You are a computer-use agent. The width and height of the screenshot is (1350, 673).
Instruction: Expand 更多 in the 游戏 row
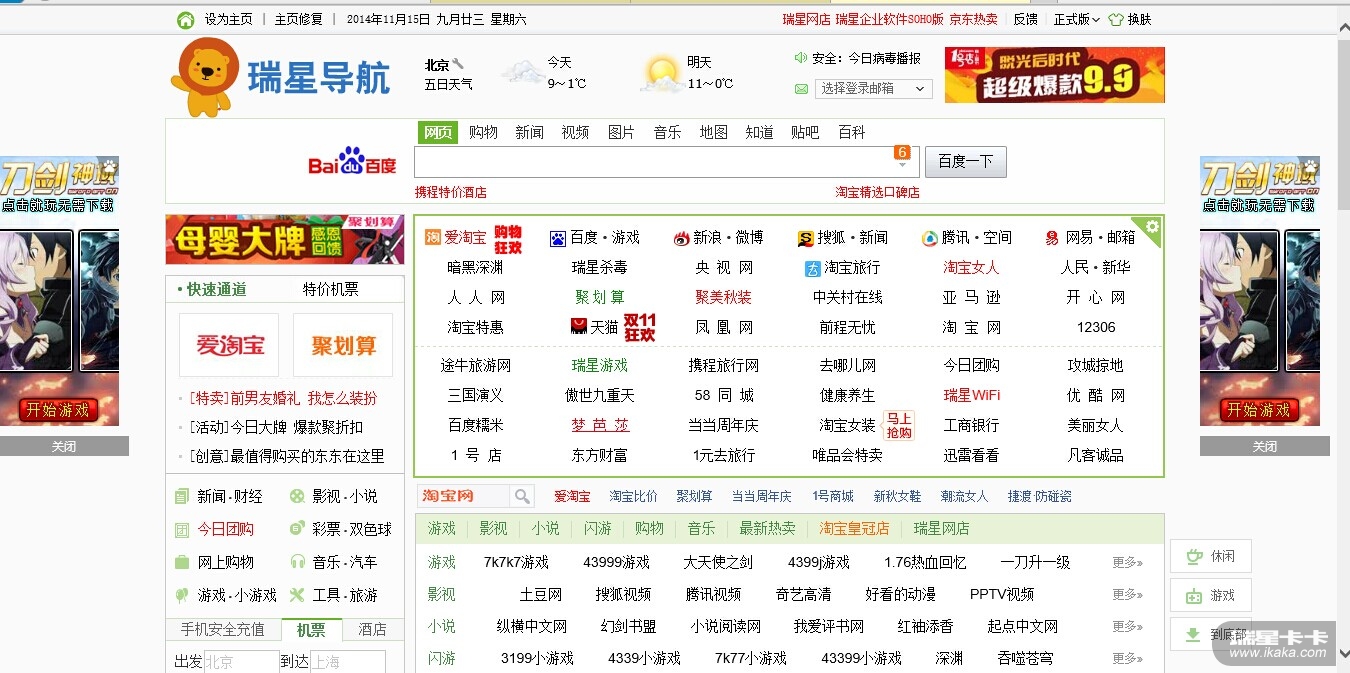[1127, 563]
